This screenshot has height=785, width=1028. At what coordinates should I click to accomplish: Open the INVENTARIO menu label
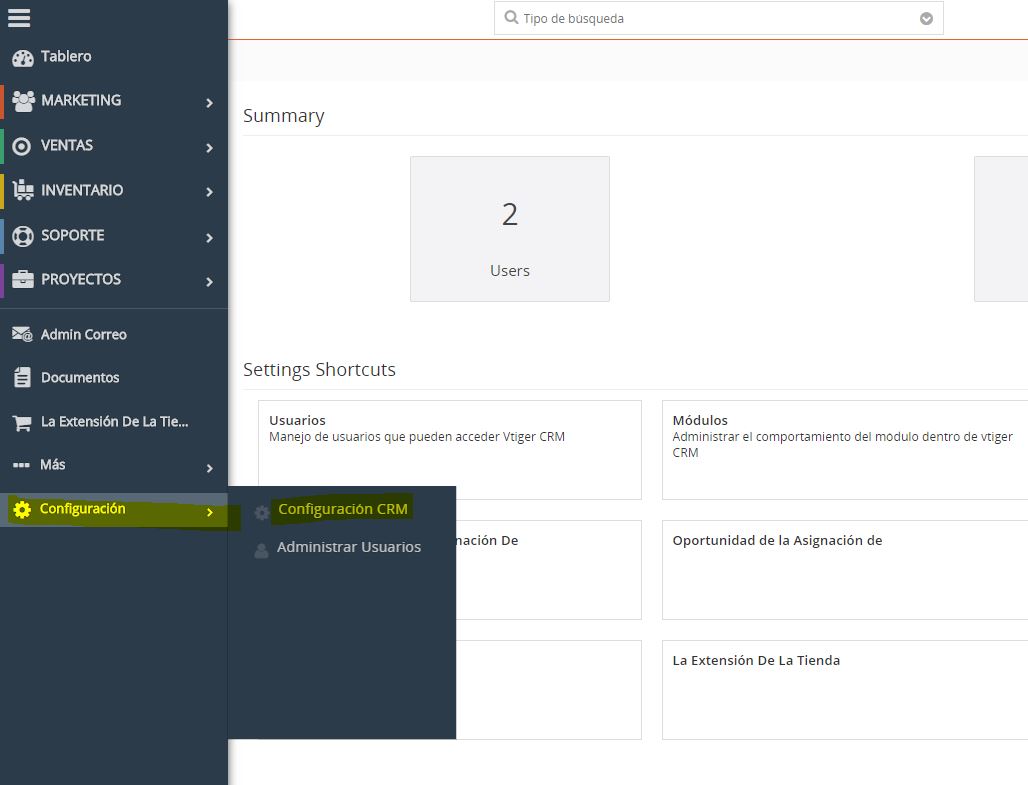click(x=82, y=190)
